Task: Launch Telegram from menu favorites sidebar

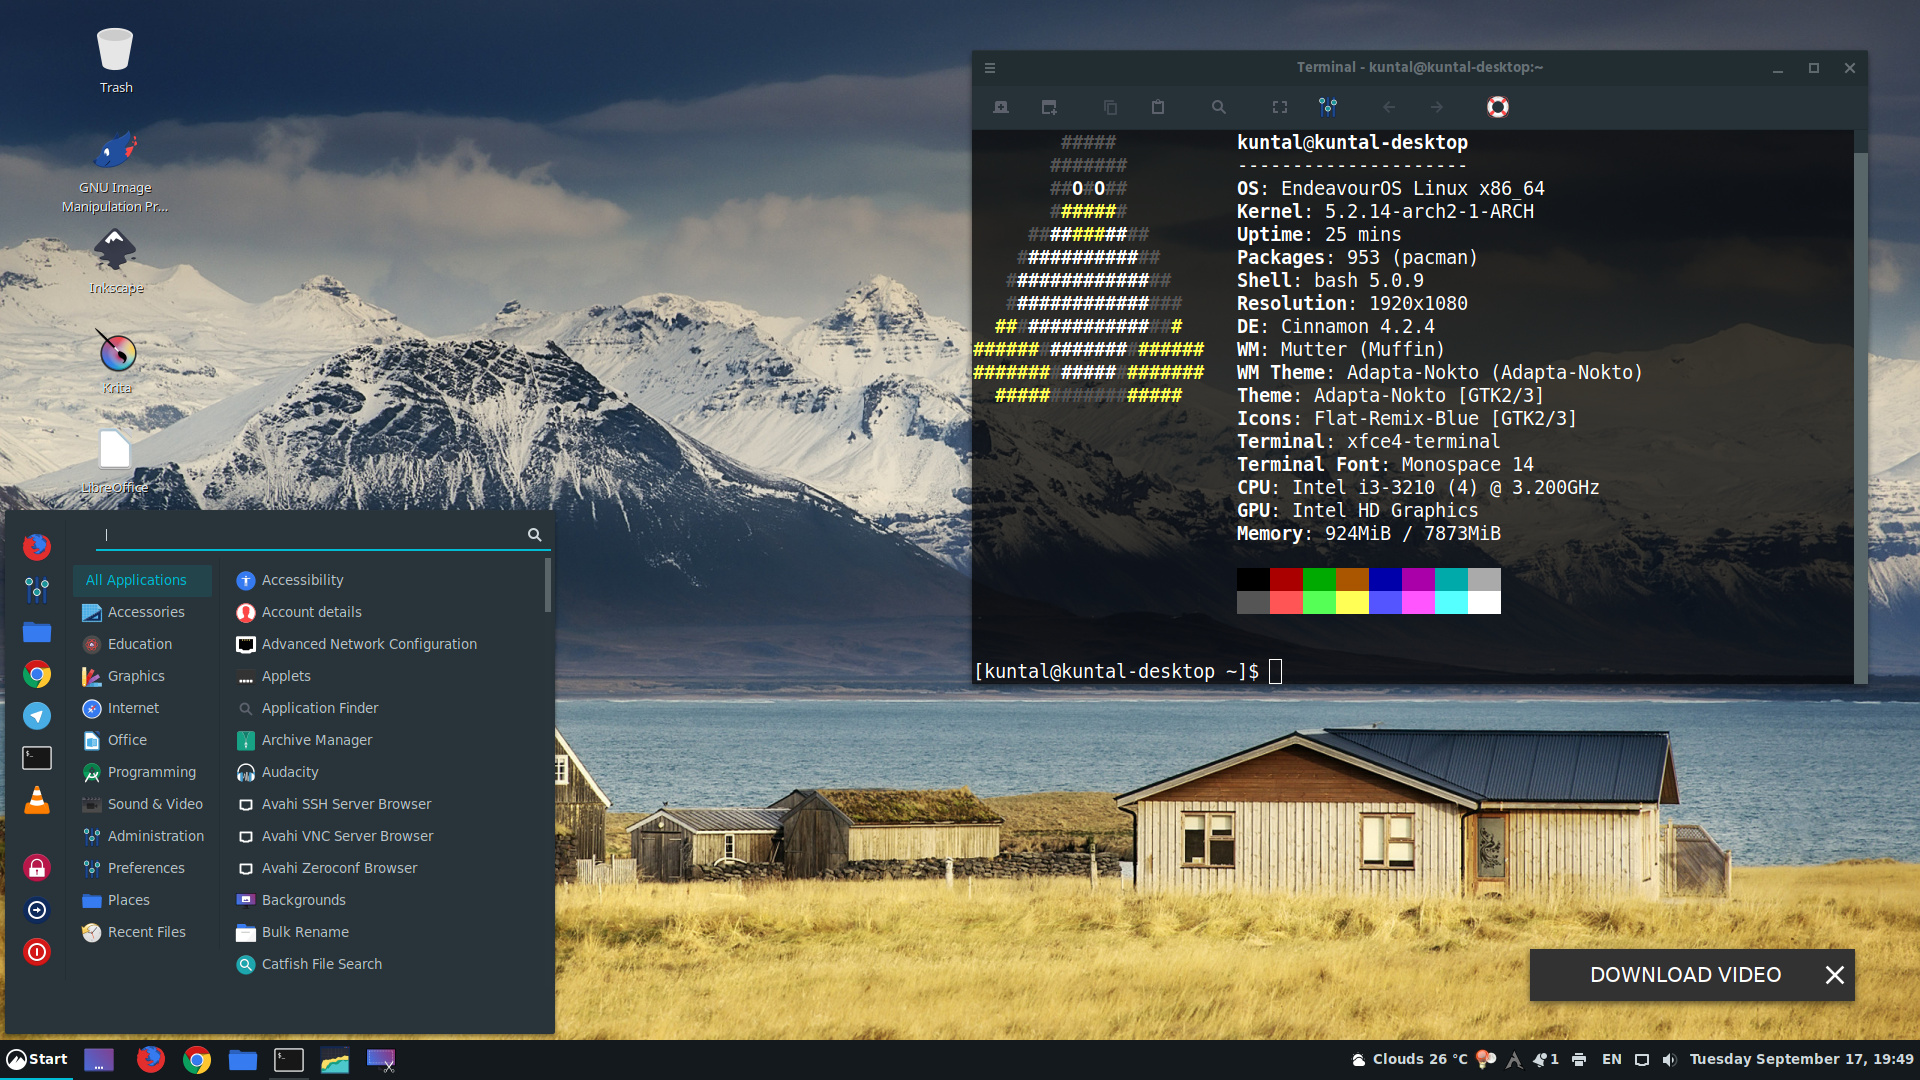Action: (37, 716)
